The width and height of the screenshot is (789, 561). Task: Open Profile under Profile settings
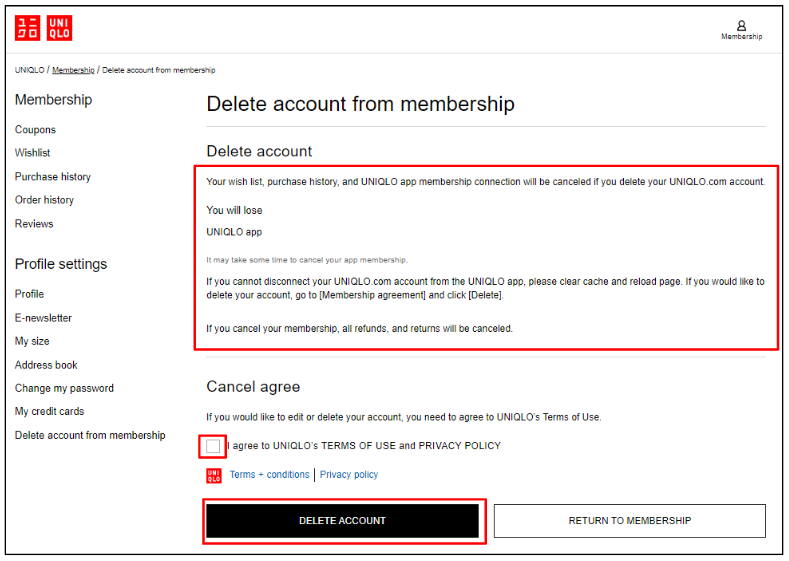29,294
